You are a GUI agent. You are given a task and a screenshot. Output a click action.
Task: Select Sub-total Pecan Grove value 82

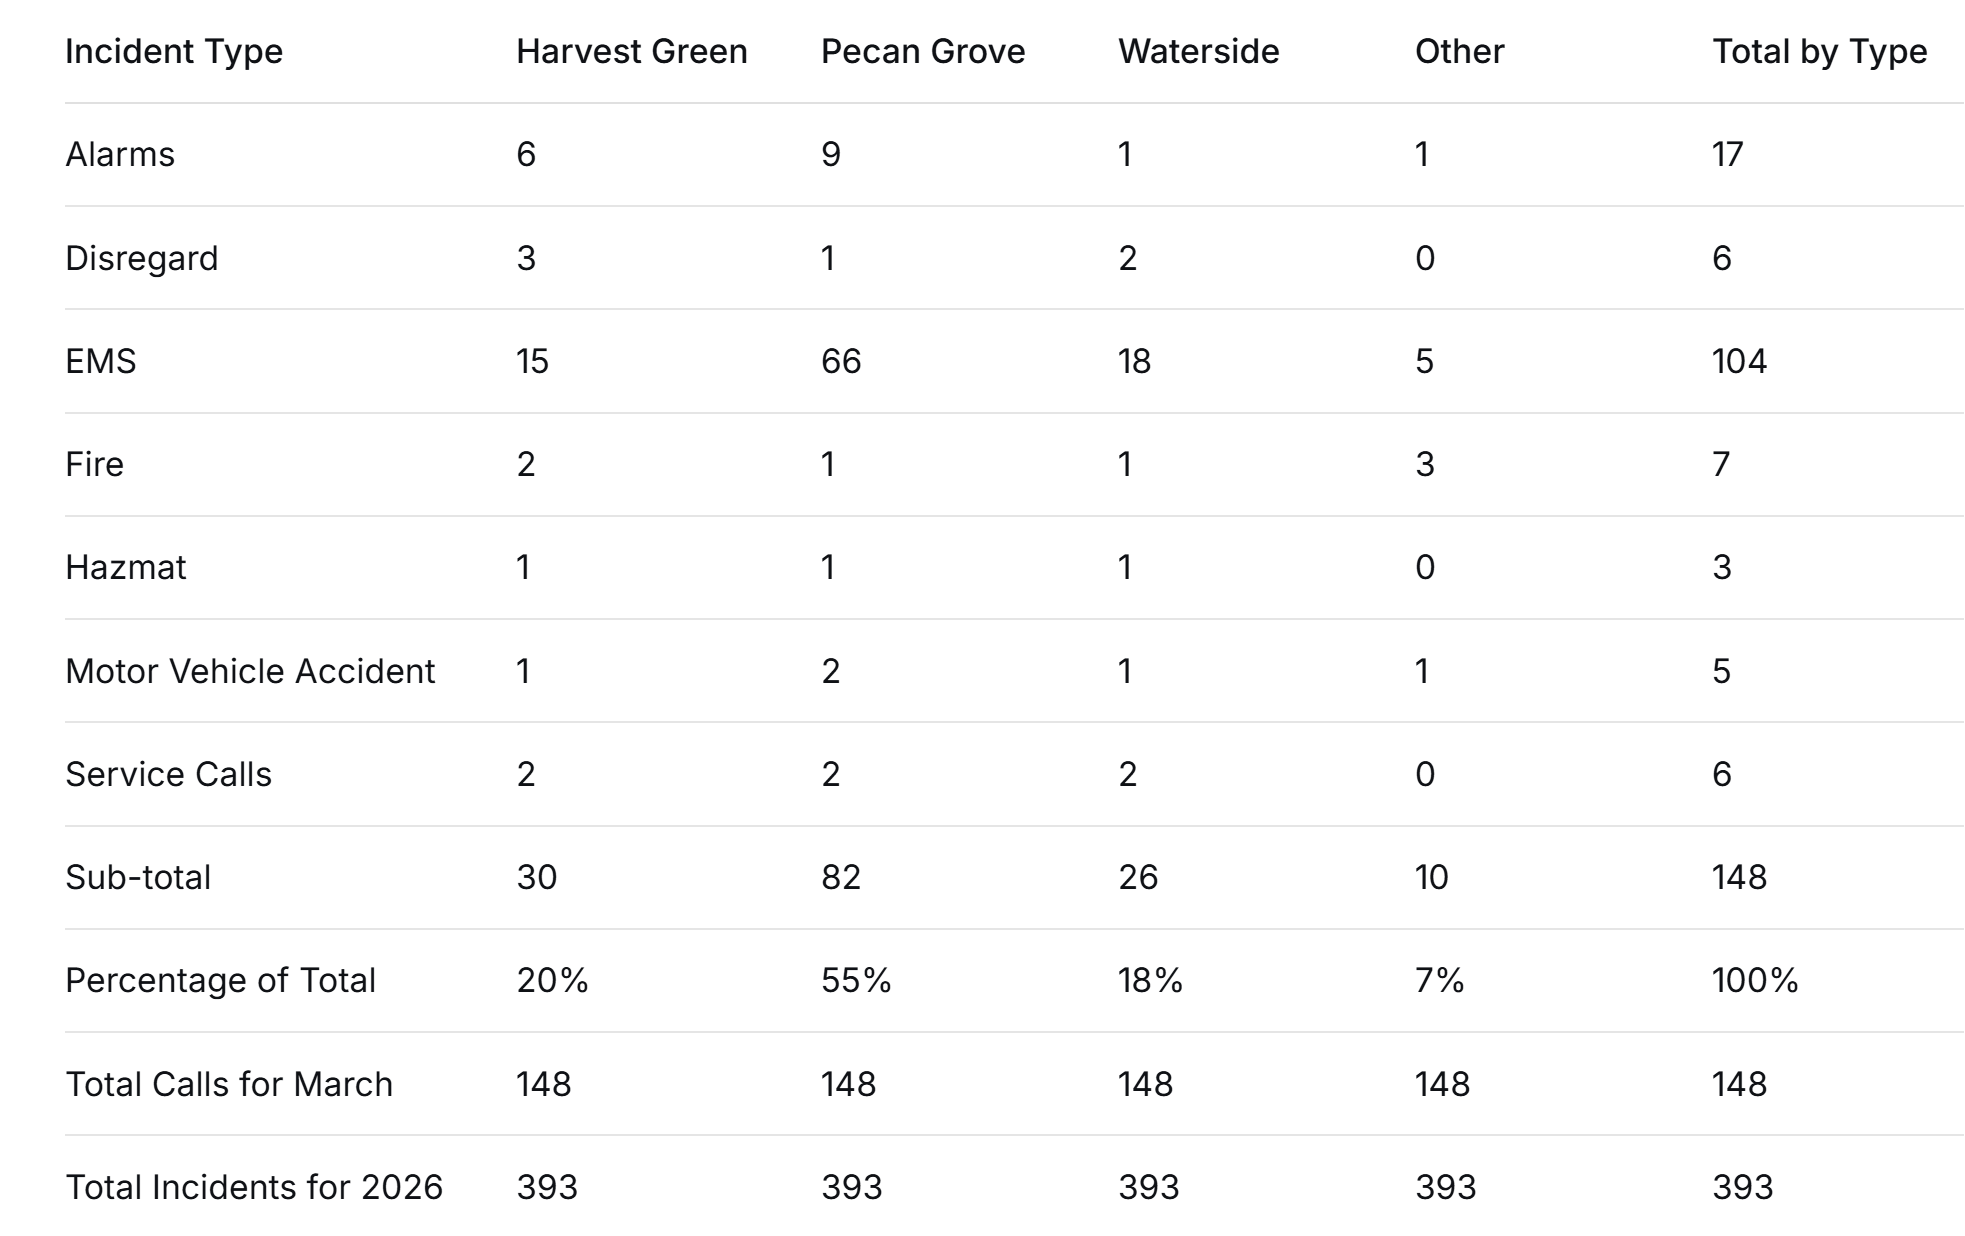coord(840,877)
